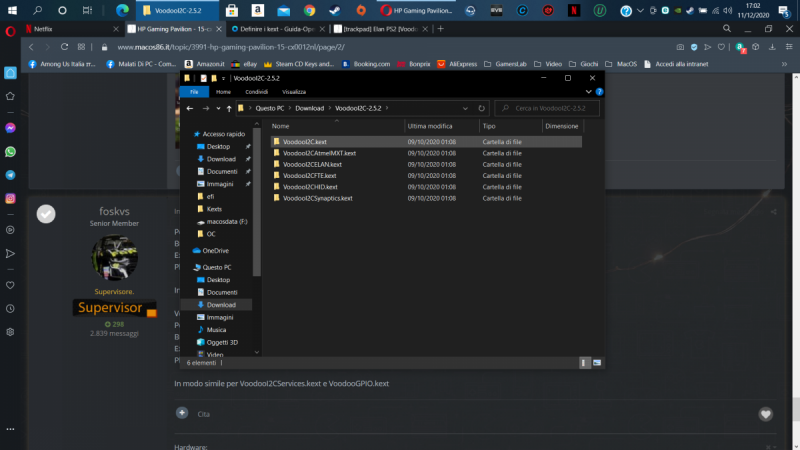Open WhatsApp in Opera sidebar
Screen dimensions: 800x450
click(10, 152)
